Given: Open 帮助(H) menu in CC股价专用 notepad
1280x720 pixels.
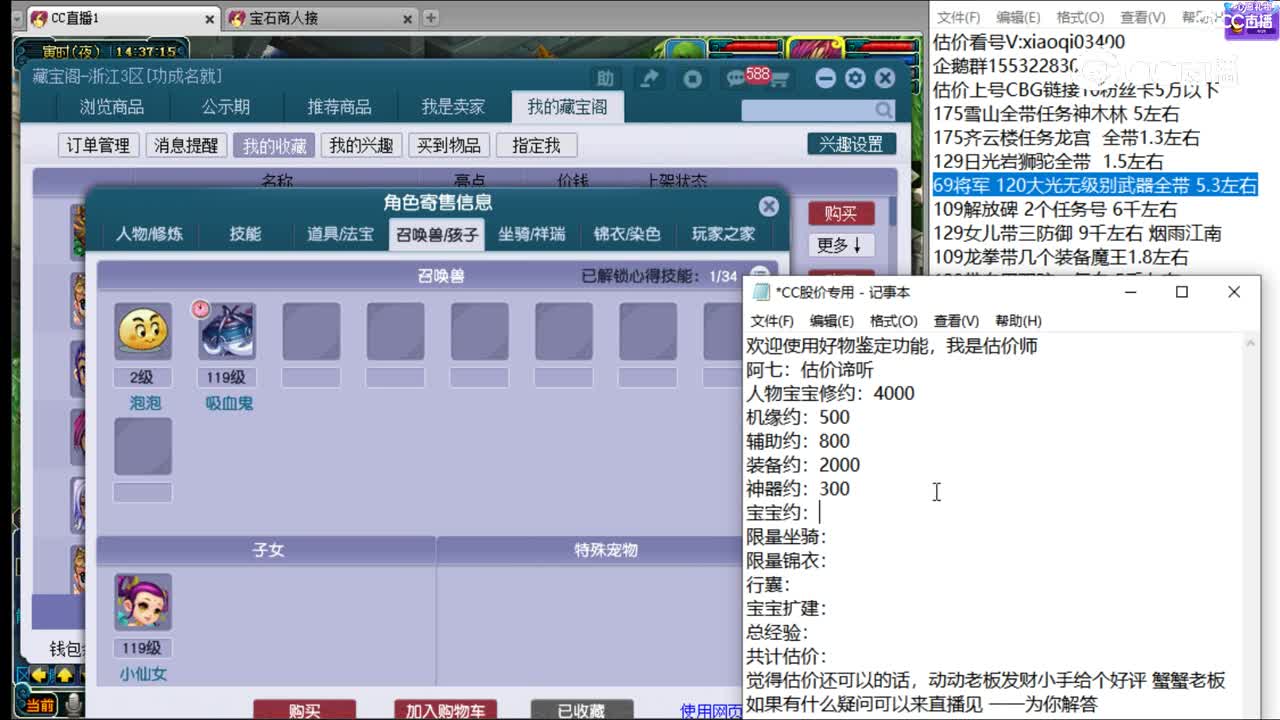Looking at the screenshot, I should pos(1018,321).
